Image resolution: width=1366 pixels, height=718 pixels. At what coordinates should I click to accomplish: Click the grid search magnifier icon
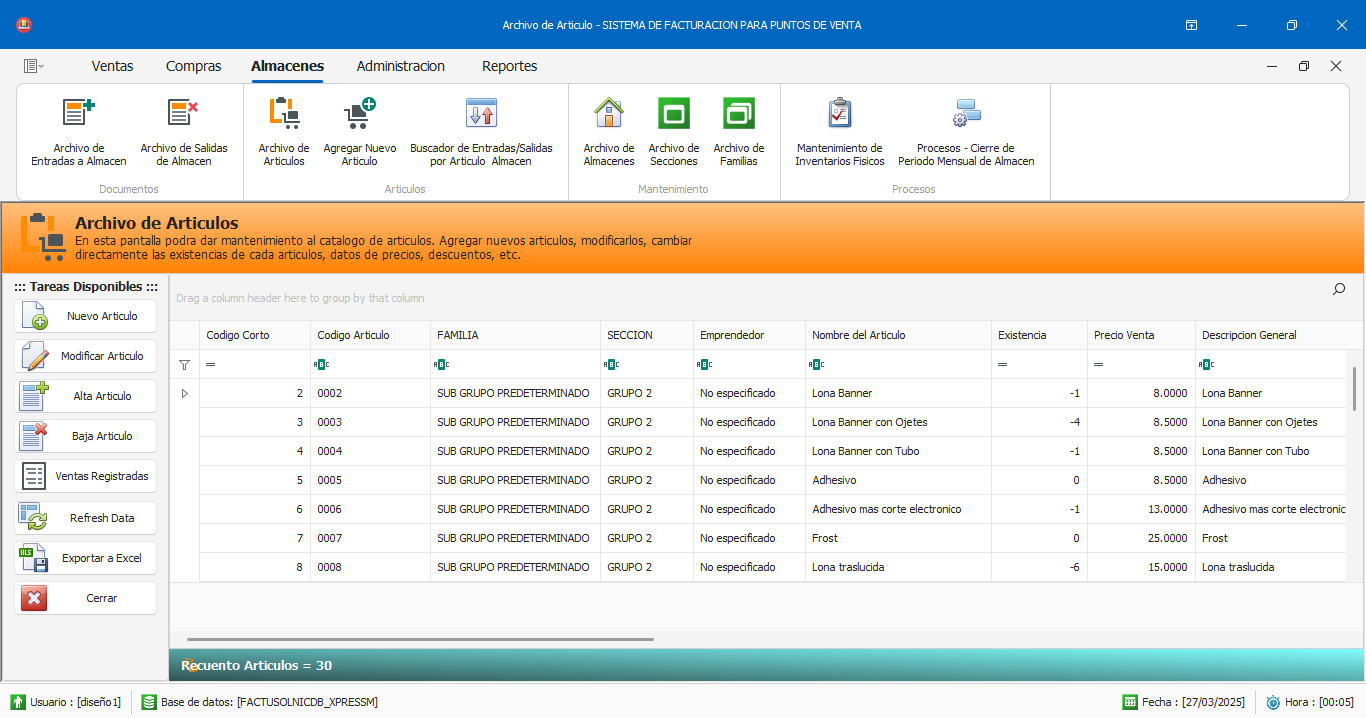pos(1339,290)
